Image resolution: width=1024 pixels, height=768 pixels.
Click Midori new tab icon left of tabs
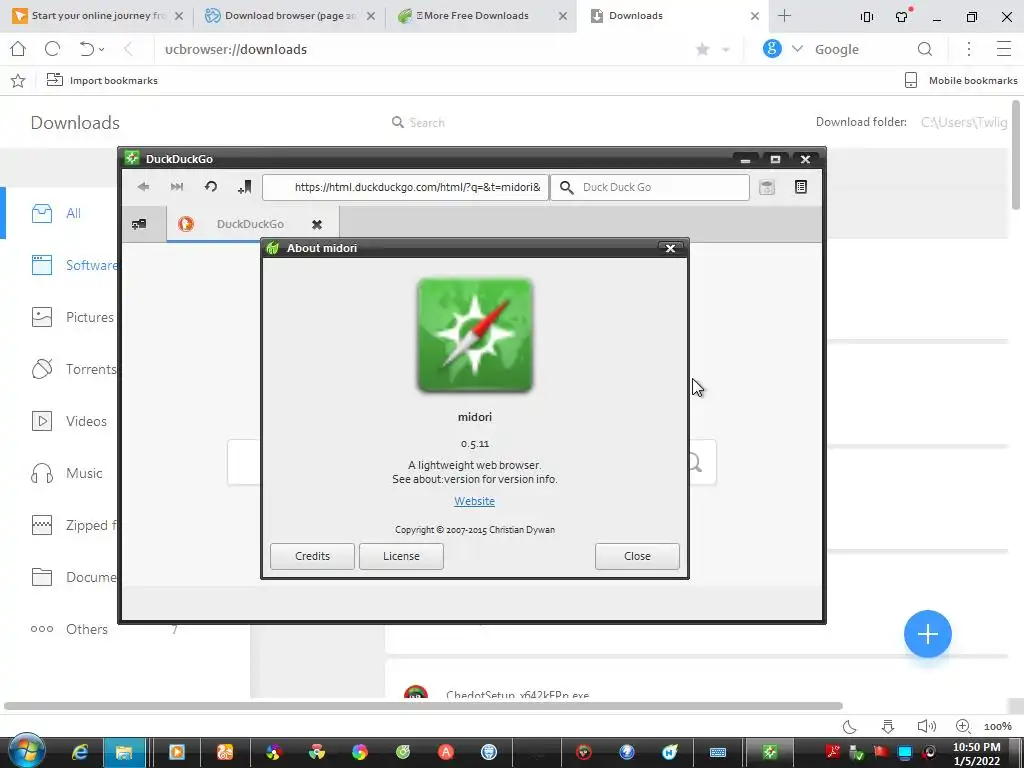[x=138, y=225]
